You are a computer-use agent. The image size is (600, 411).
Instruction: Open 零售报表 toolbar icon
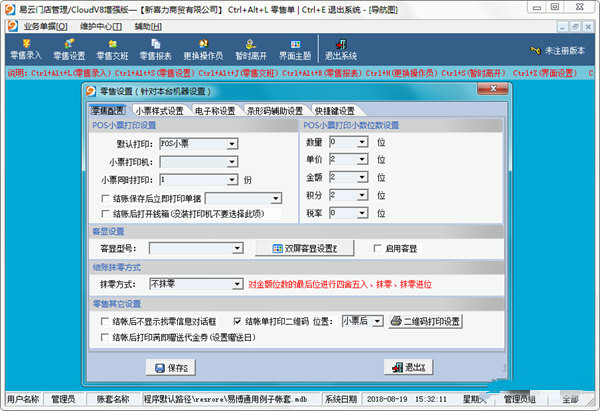pyautogui.click(x=155, y=50)
